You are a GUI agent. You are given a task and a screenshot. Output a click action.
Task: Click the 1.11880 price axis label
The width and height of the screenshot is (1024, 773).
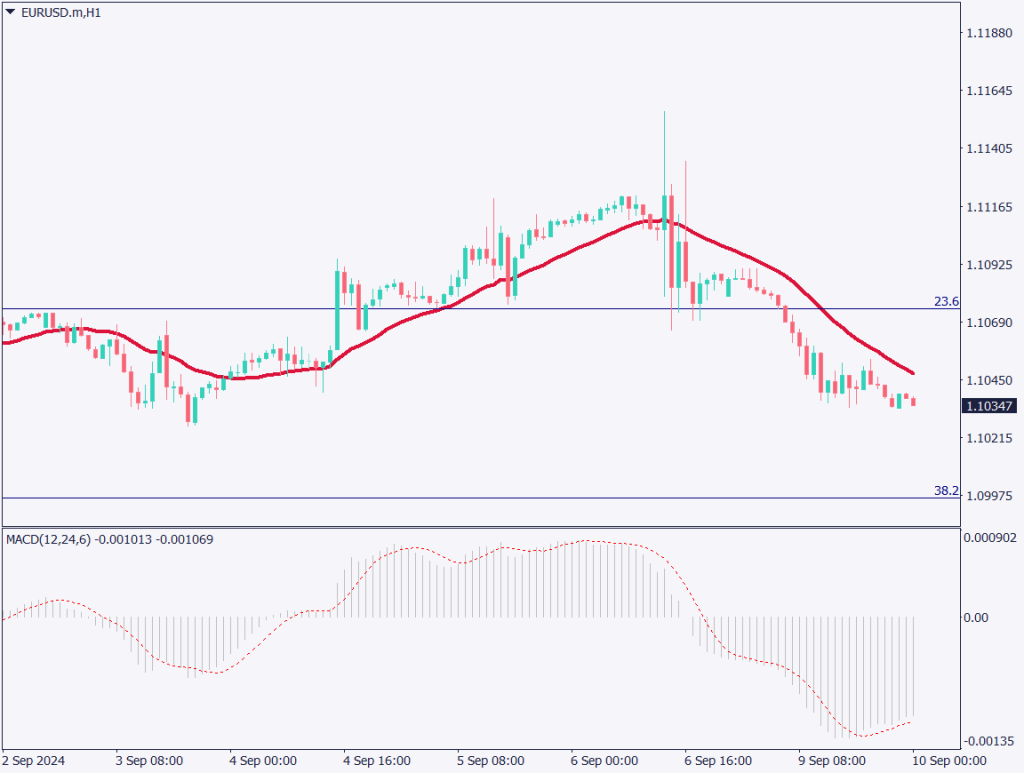989,33
